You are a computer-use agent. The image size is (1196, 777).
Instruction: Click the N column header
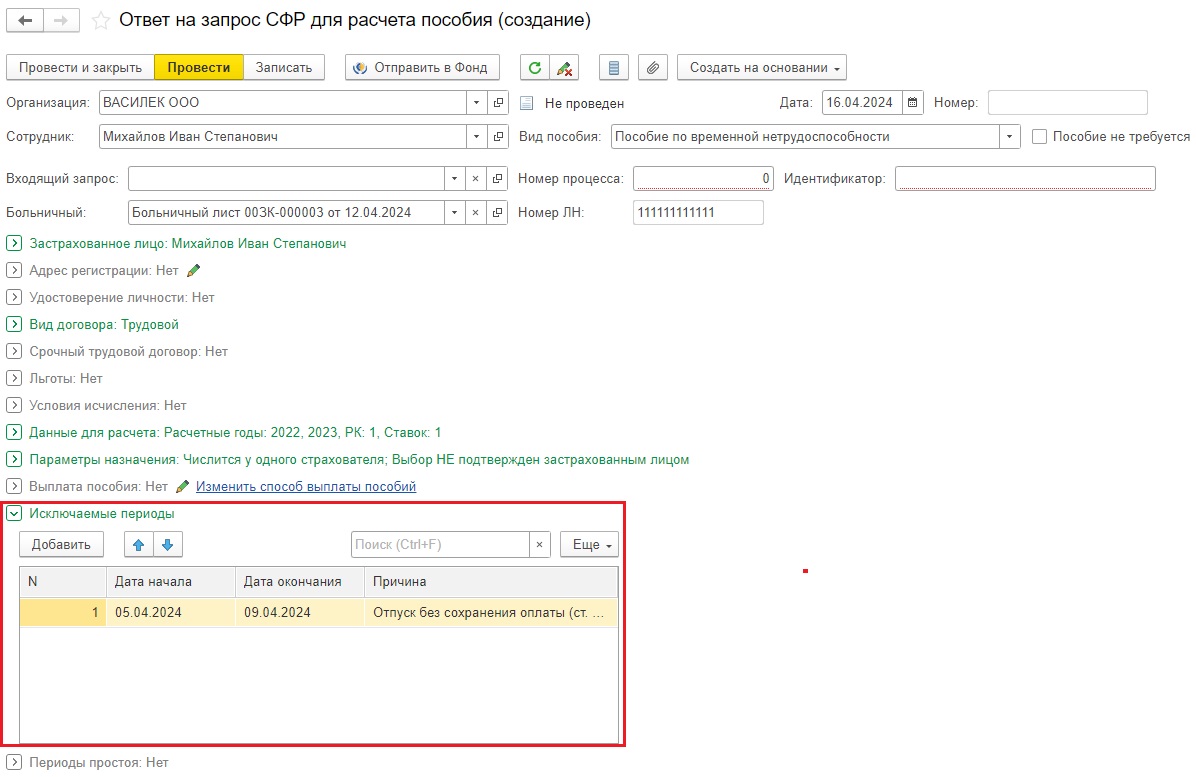(63, 582)
